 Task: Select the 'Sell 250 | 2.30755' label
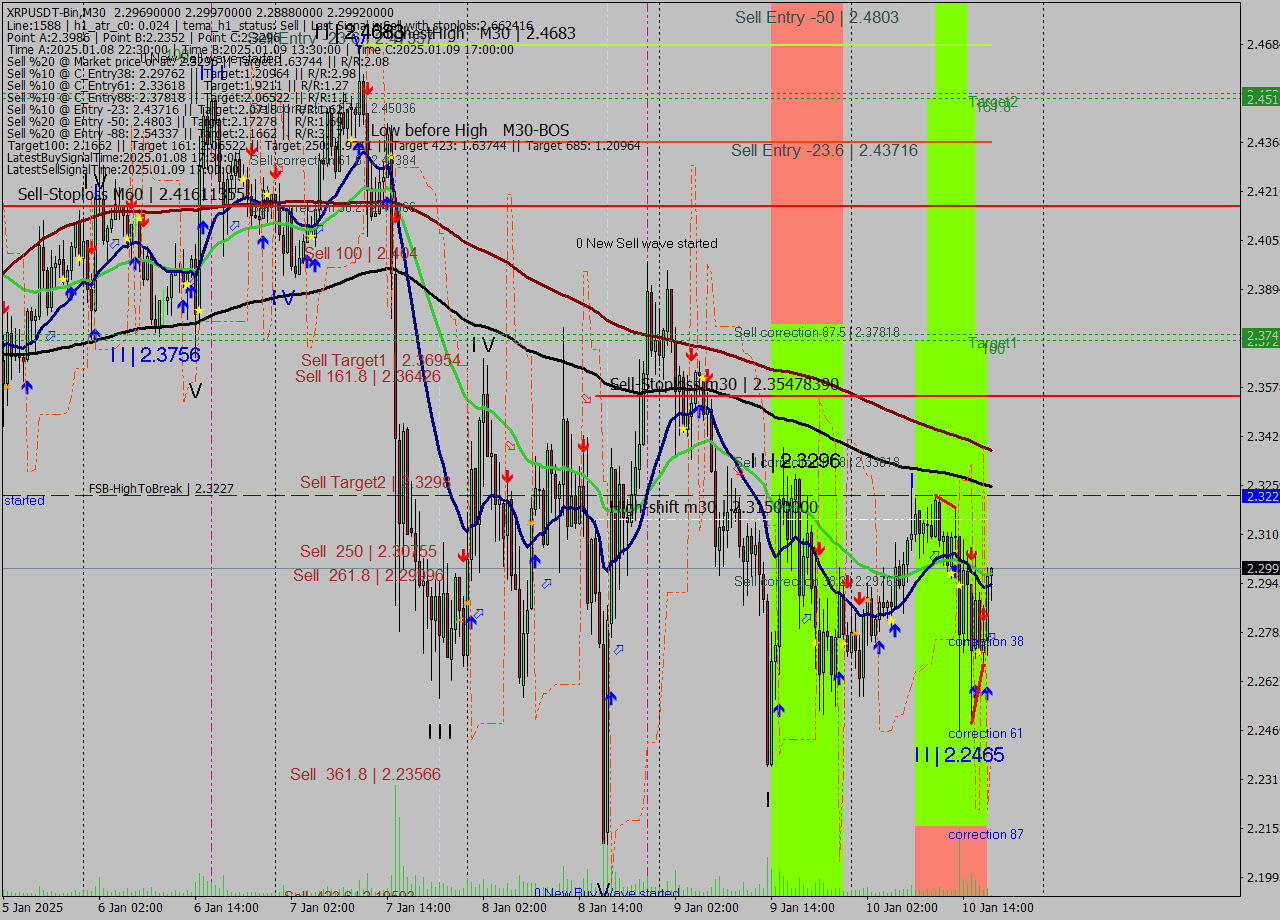click(368, 551)
